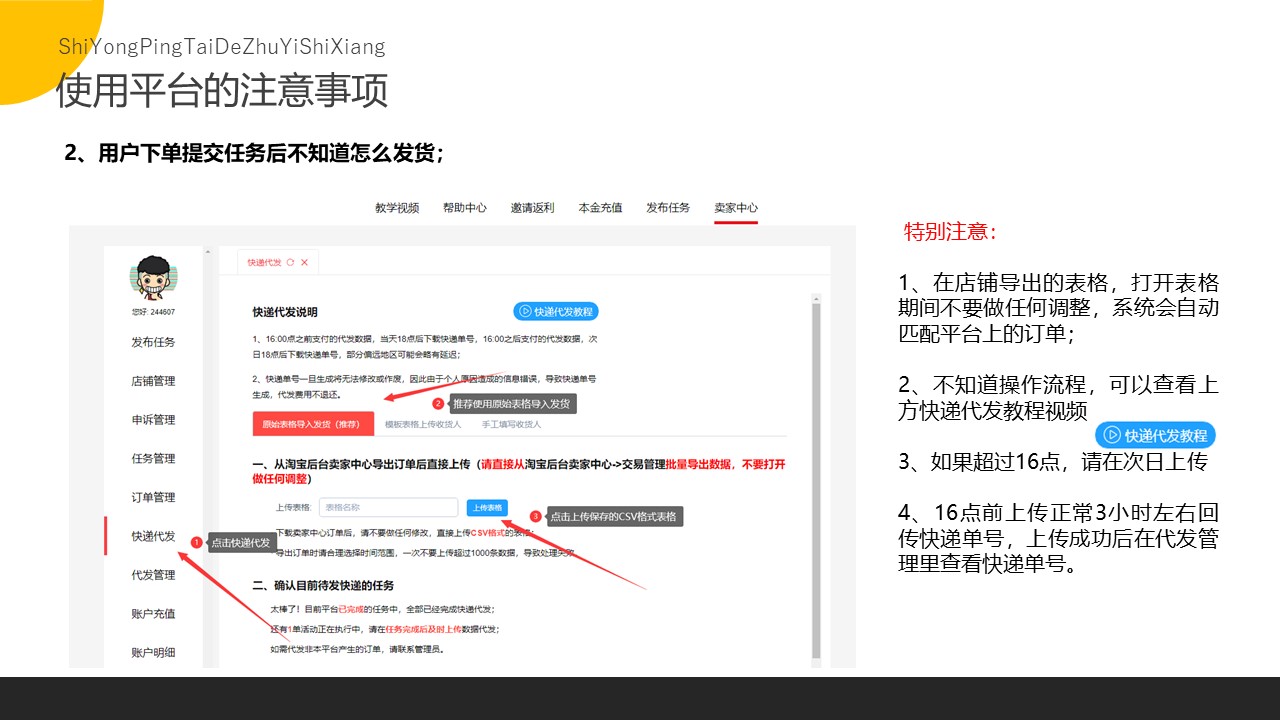The width and height of the screenshot is (1280, 720).
Task: Open 任务管理 in the sidebar
Action: click(153, 458)
